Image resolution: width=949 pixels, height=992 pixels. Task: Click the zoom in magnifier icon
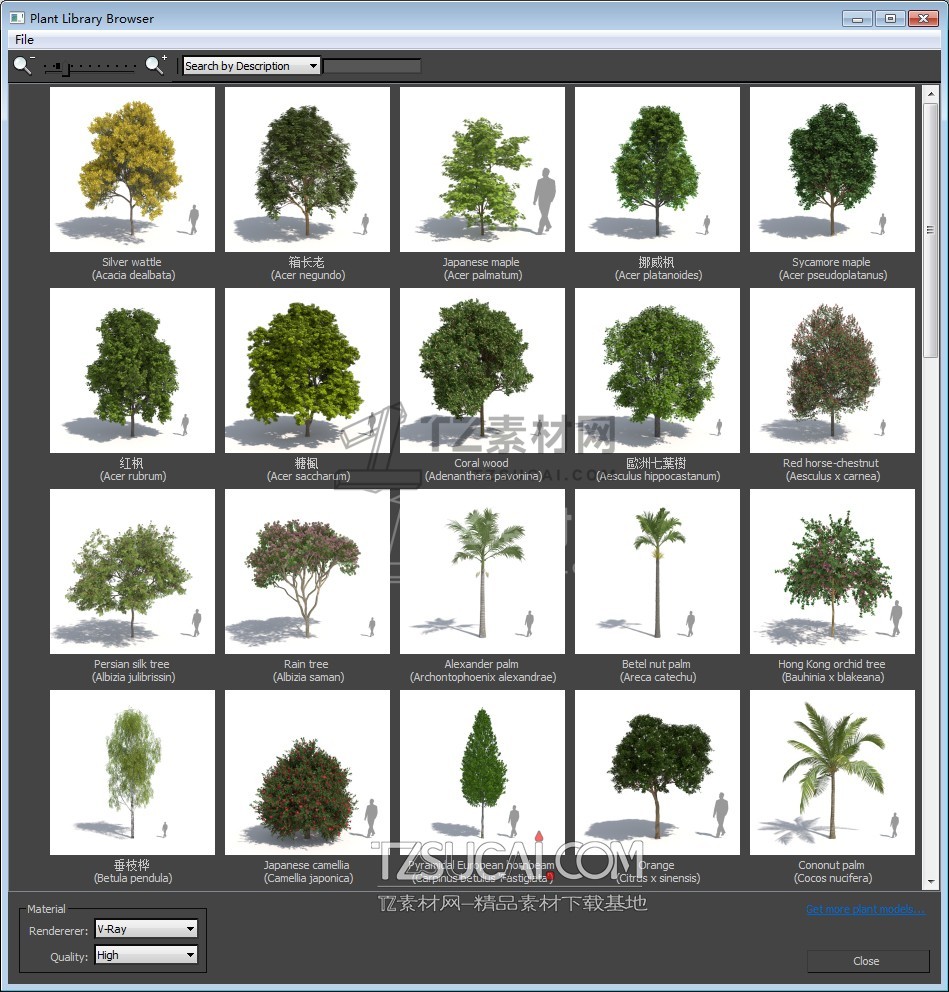[x=156, y=65]
